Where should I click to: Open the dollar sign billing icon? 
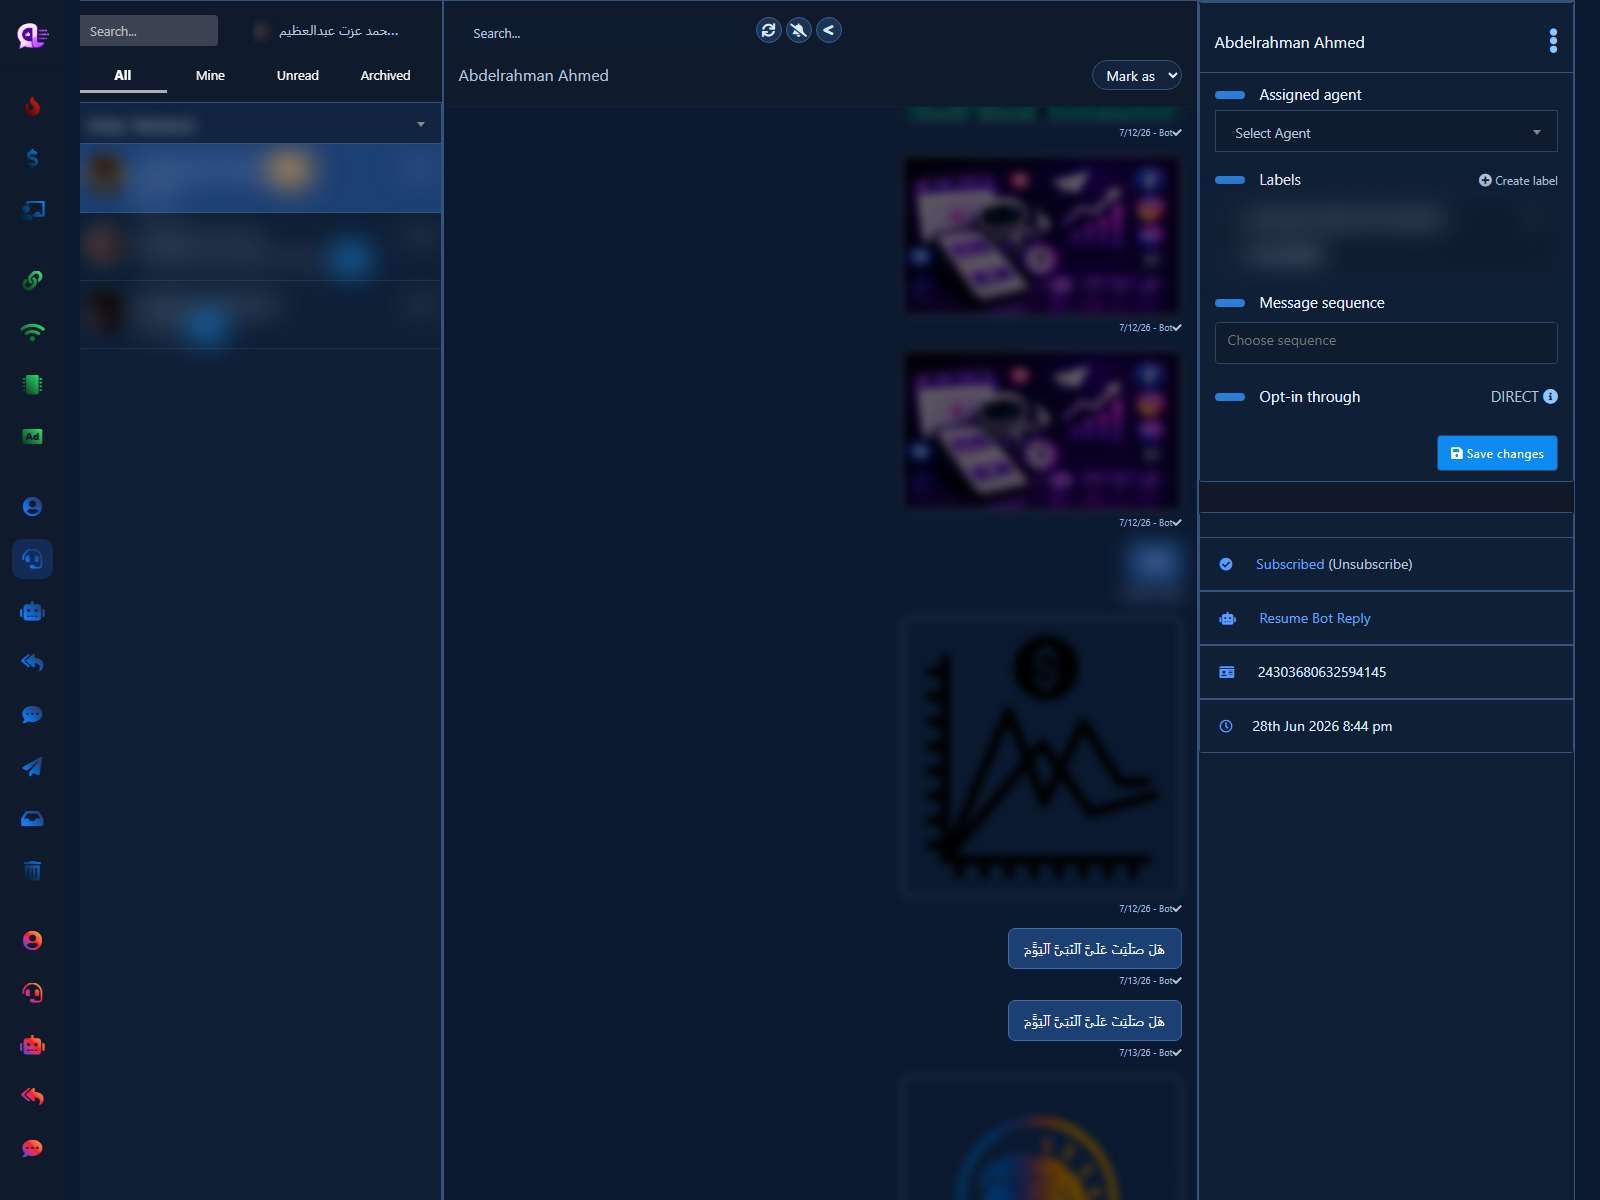pyautogui.click(x=32, y=158)
